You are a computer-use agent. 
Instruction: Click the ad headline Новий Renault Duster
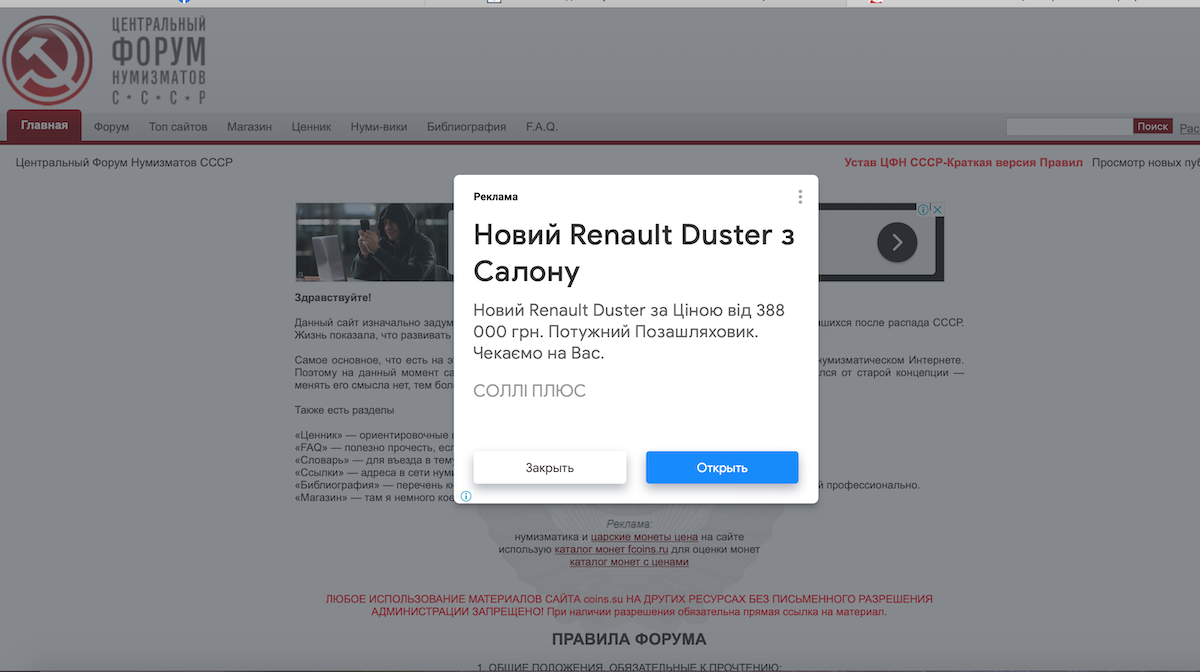tap(634, 252)
